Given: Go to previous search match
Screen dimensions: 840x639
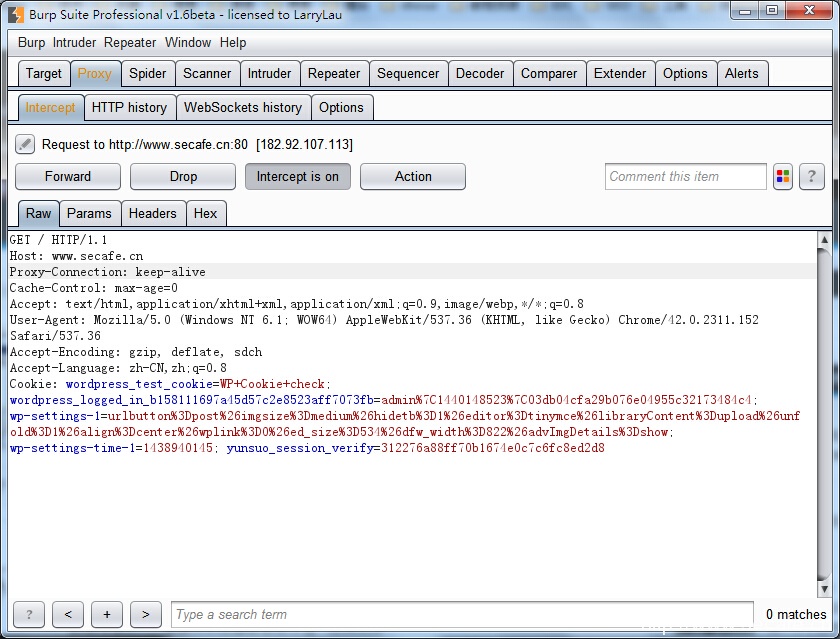Looking at the screenshot, I should 68,614.
